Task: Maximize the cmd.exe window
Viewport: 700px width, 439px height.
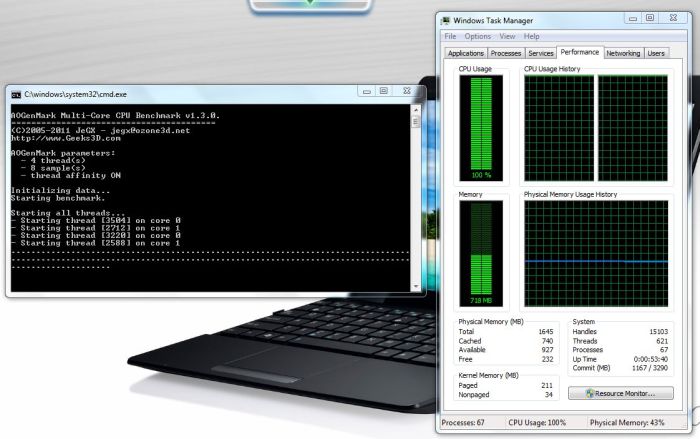Action: click(383, 91)
